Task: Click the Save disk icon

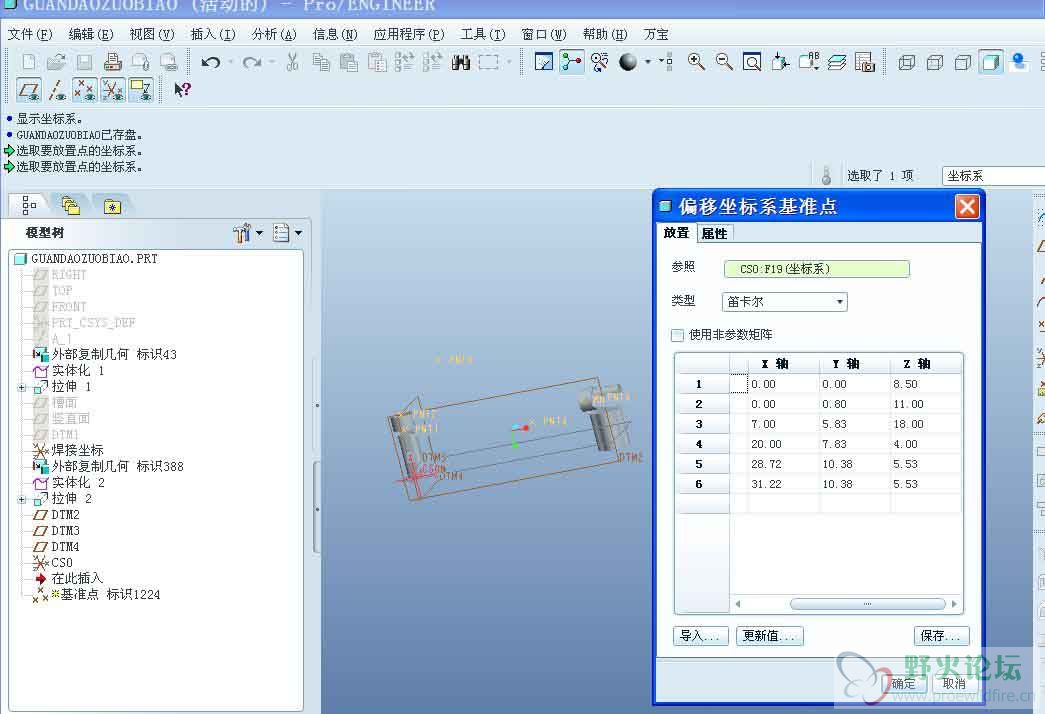Action: click(x=85, y=62)
